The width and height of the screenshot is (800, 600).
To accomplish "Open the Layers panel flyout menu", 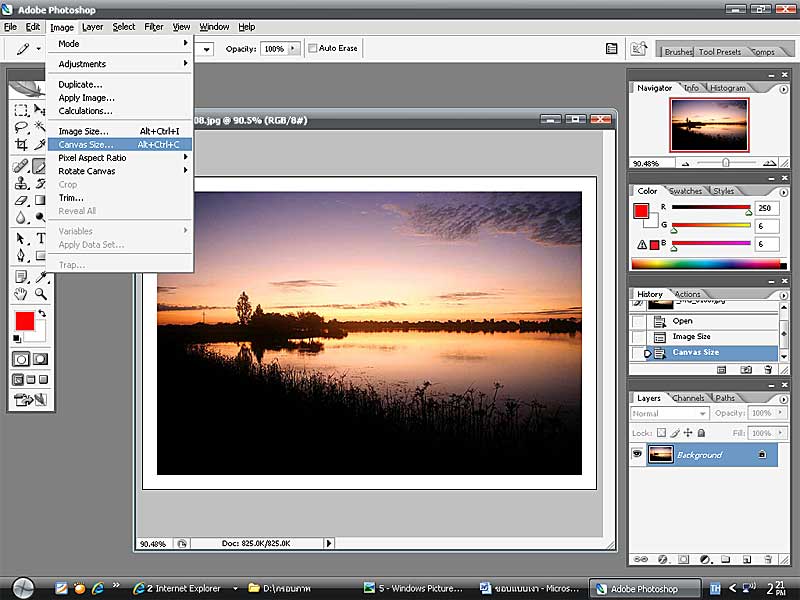I will [783, 399].
